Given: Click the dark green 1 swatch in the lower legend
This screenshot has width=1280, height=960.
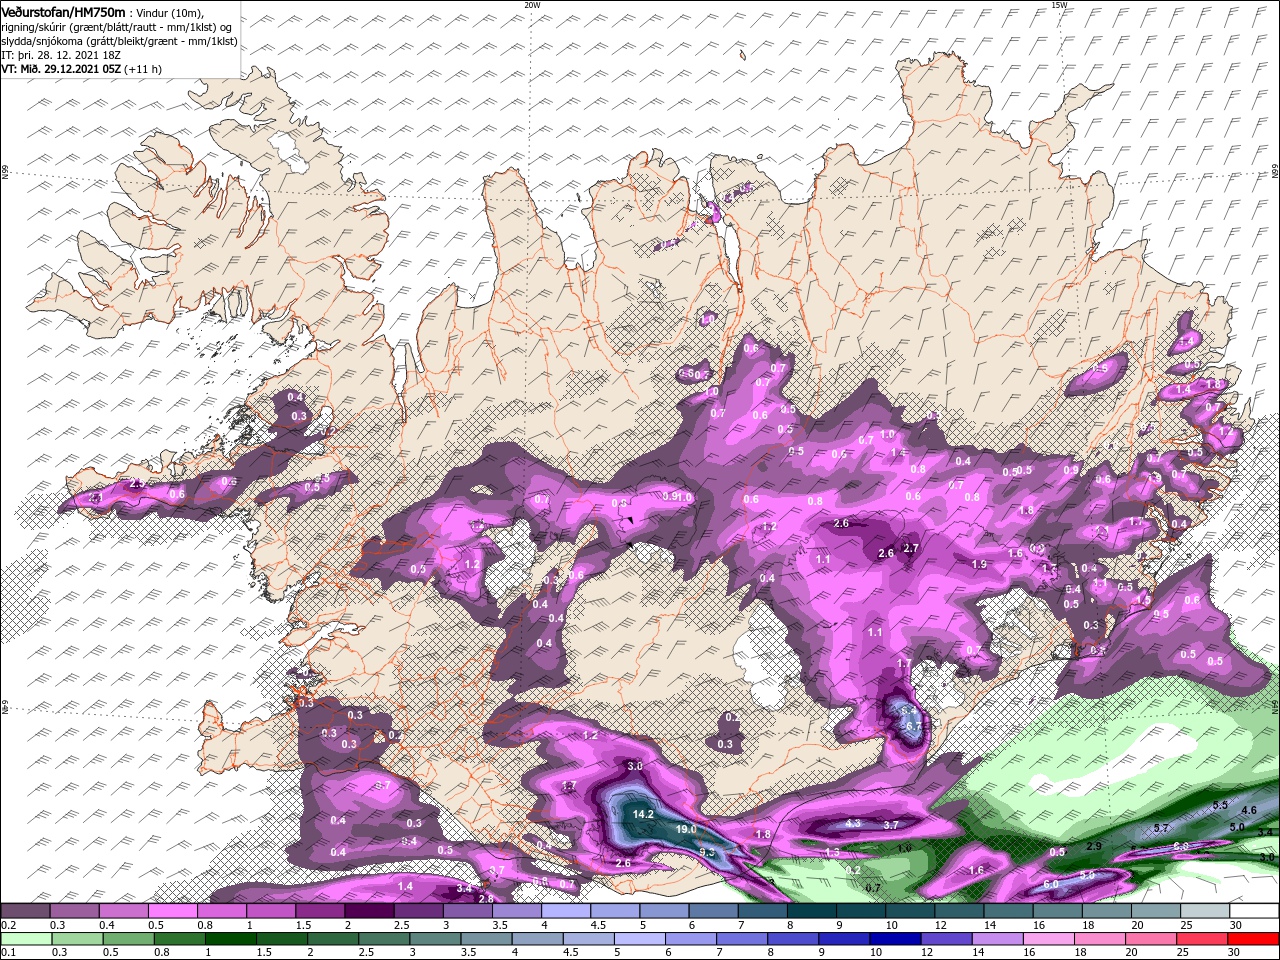Looking at the screenshot, I should click(x=230, y=939).
